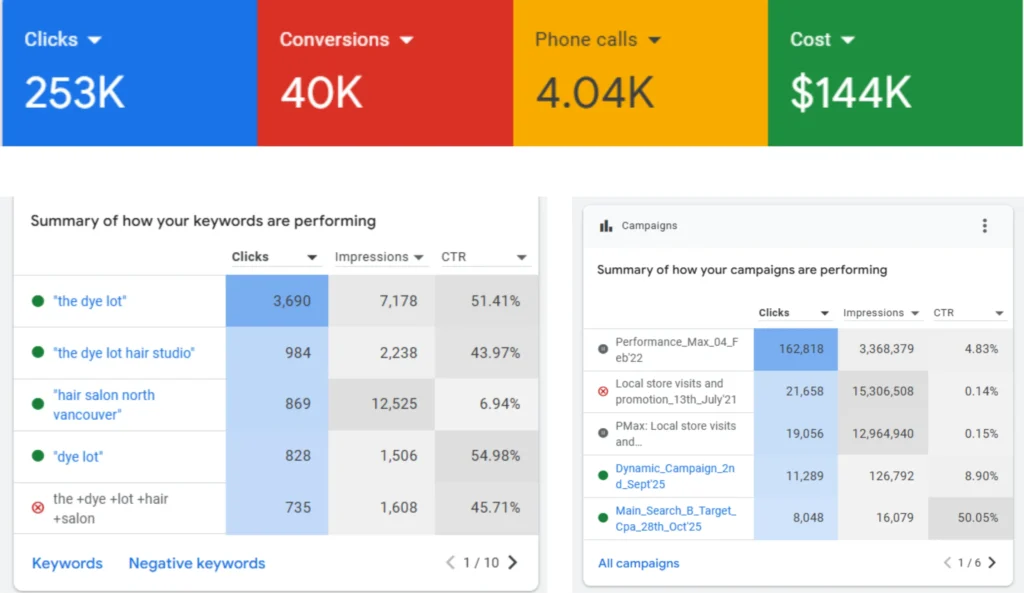1024x593 pixels.
Task: Click previous page arrow in campaigns card
Action: pyautogui.click(x=948, y=563)
